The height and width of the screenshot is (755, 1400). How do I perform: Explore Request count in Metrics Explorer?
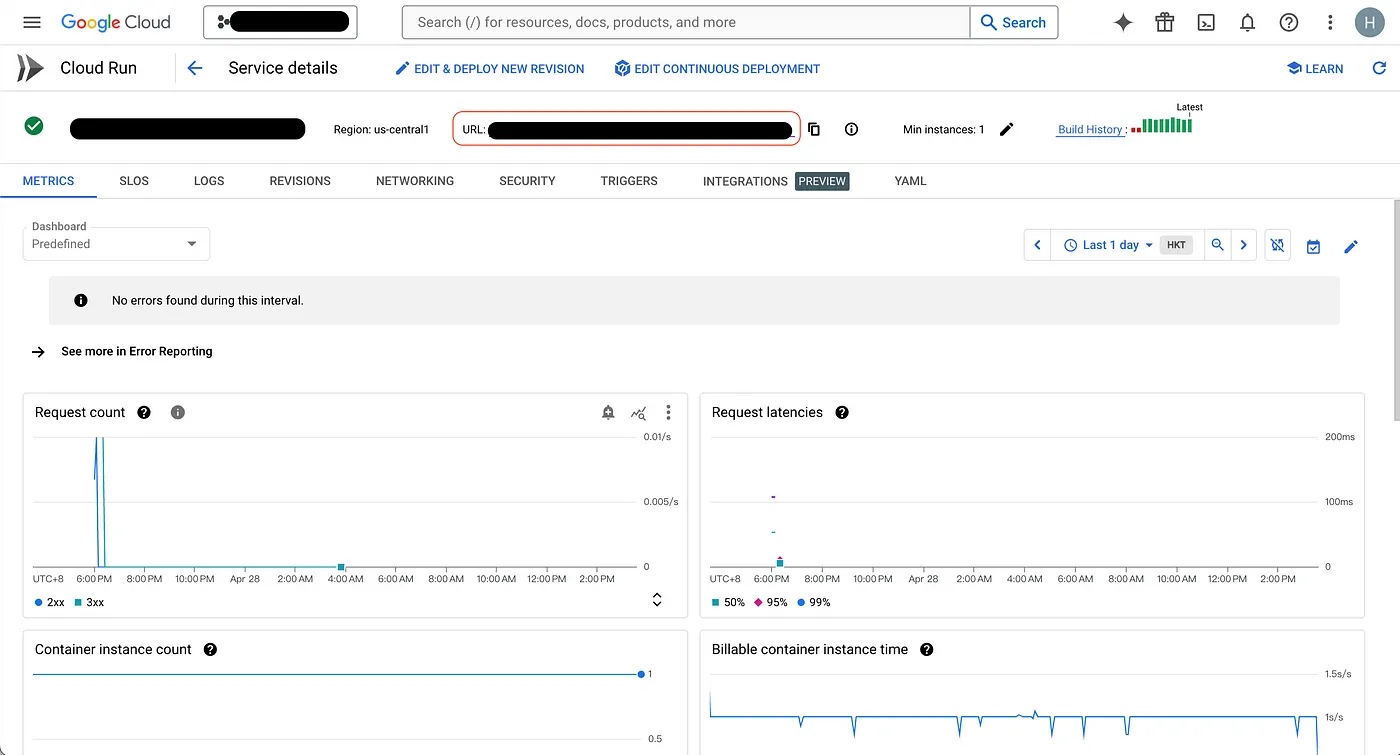(638, 412)
